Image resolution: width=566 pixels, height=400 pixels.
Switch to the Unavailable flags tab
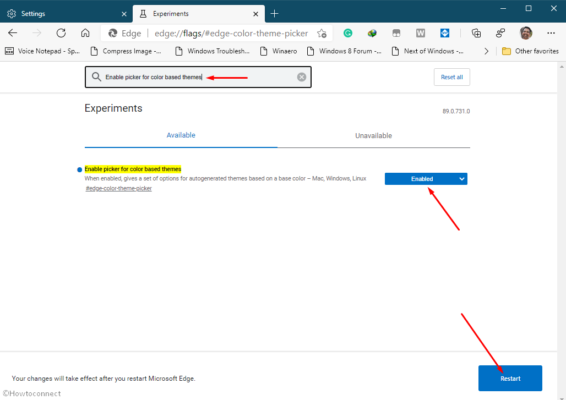[374, 136]
